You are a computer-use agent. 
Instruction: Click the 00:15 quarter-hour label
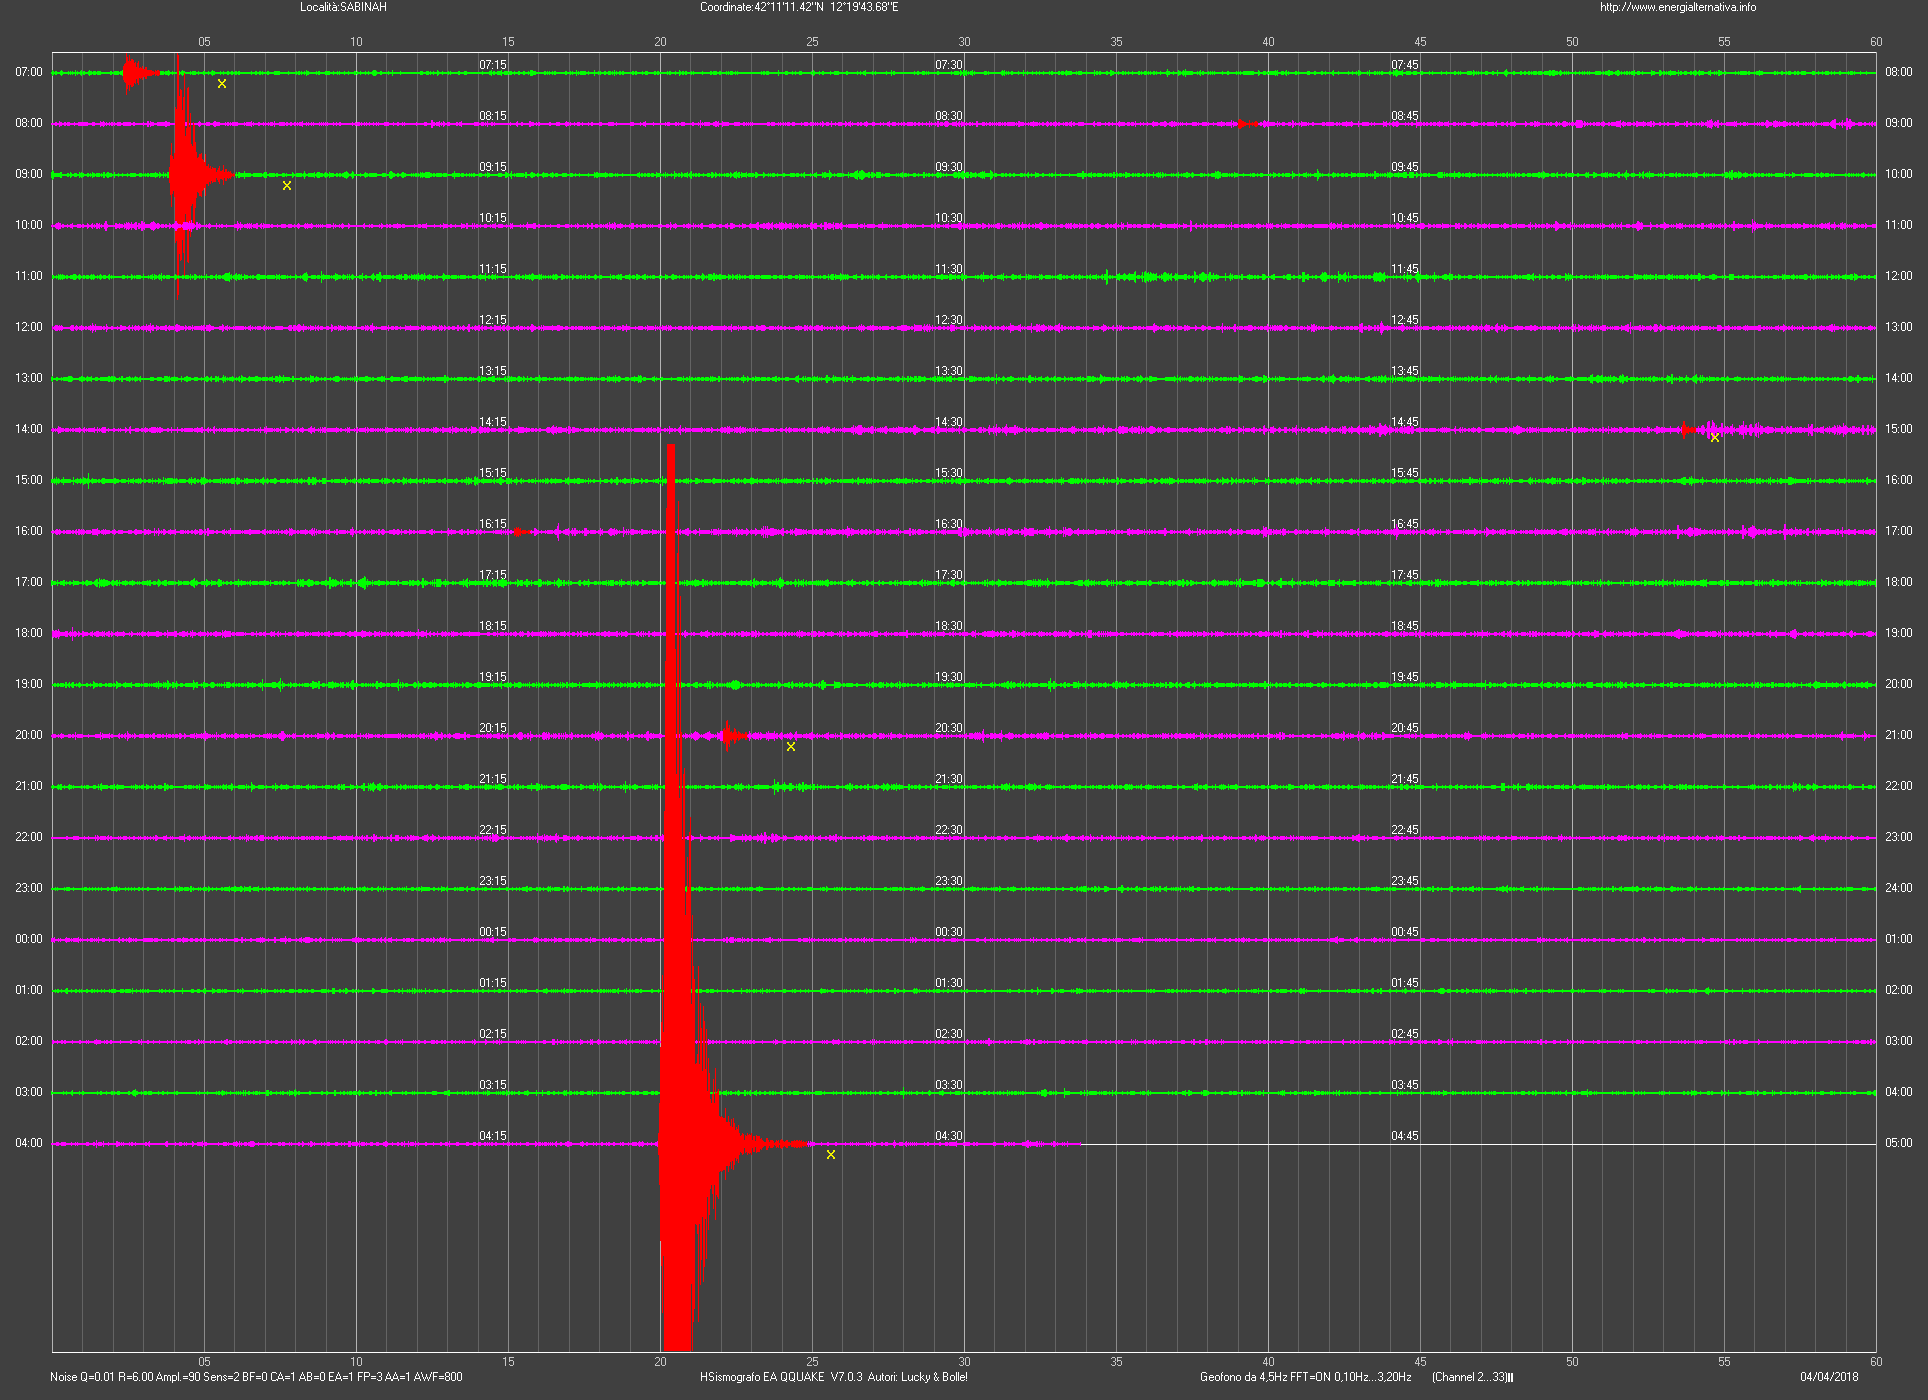(493, 932)
